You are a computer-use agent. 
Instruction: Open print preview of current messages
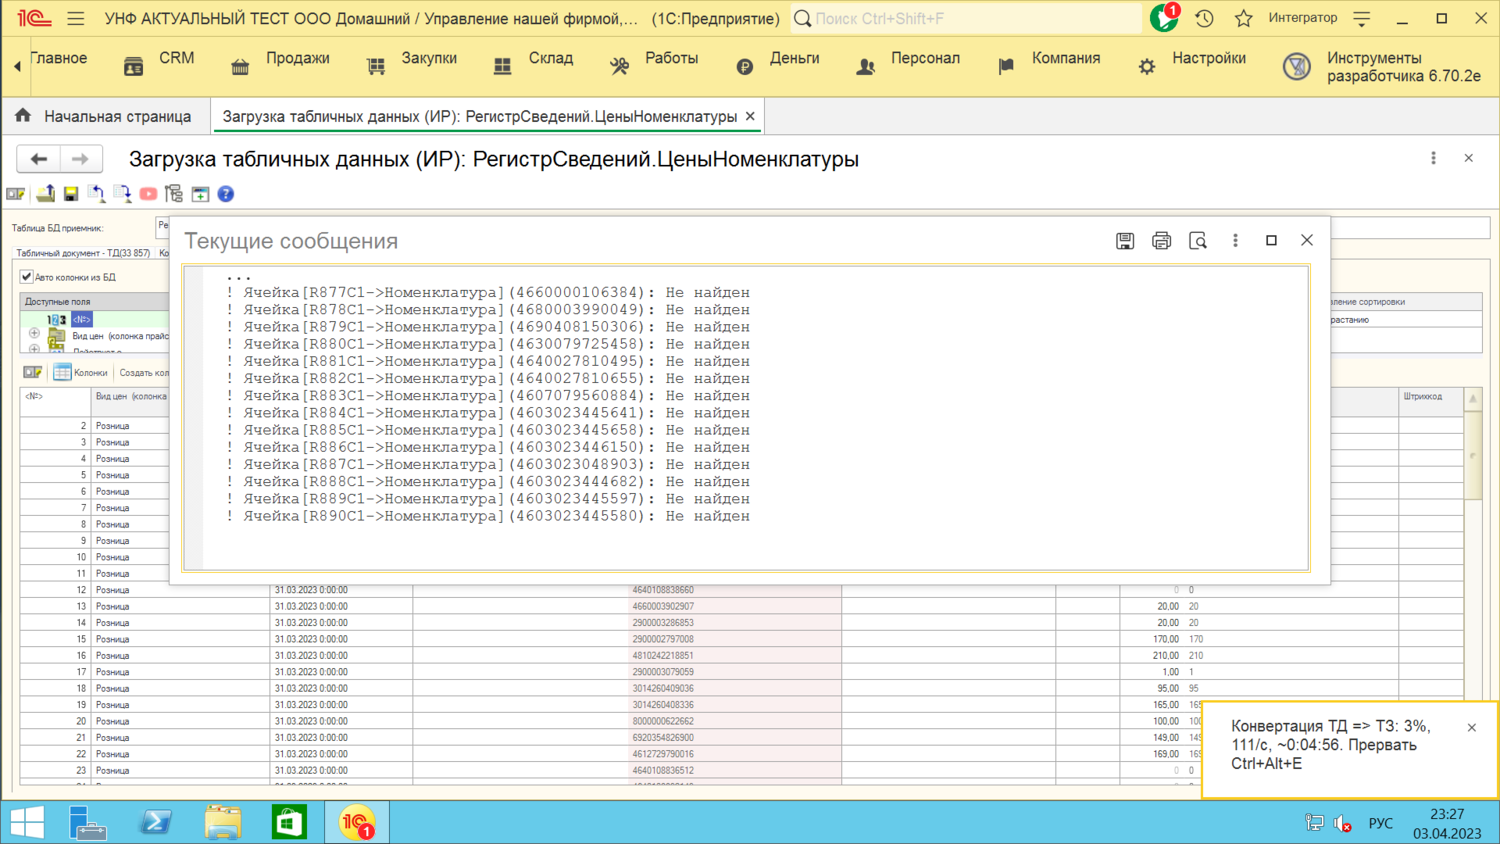pyautogui.click(x=1197, y=241)
